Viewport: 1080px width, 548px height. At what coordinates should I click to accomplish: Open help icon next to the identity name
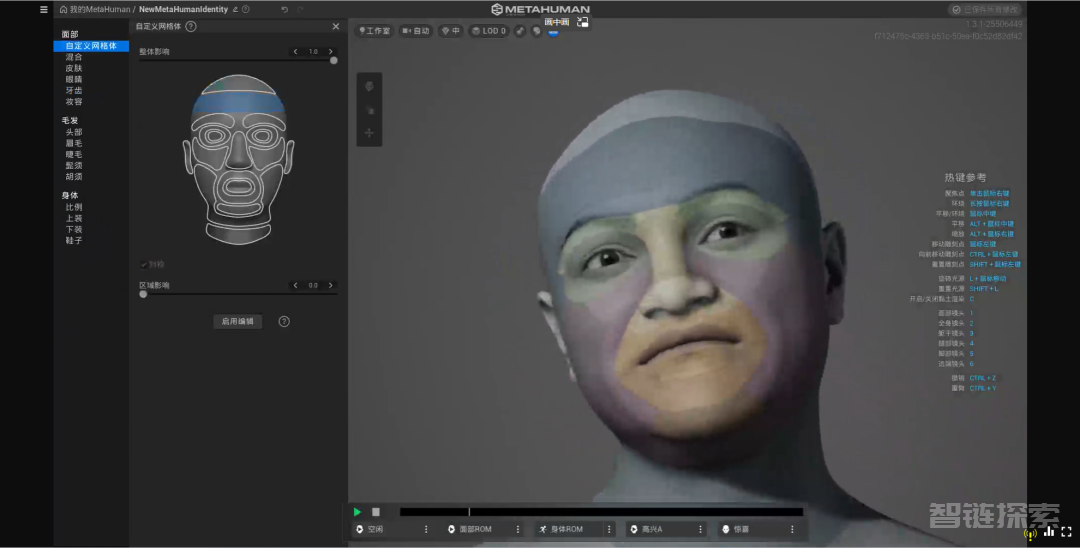246,10
